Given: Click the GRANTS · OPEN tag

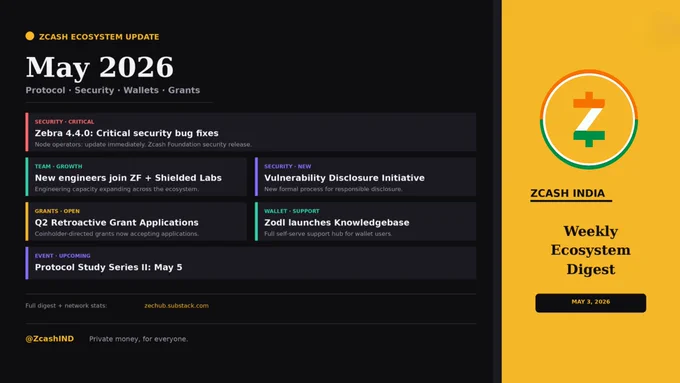Looking at the screenshot, I should point(57,211).
